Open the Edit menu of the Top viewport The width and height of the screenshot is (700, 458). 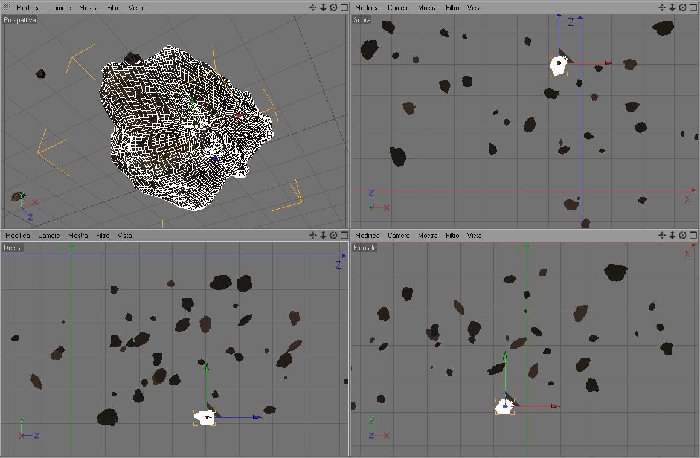tap(366, 8)
